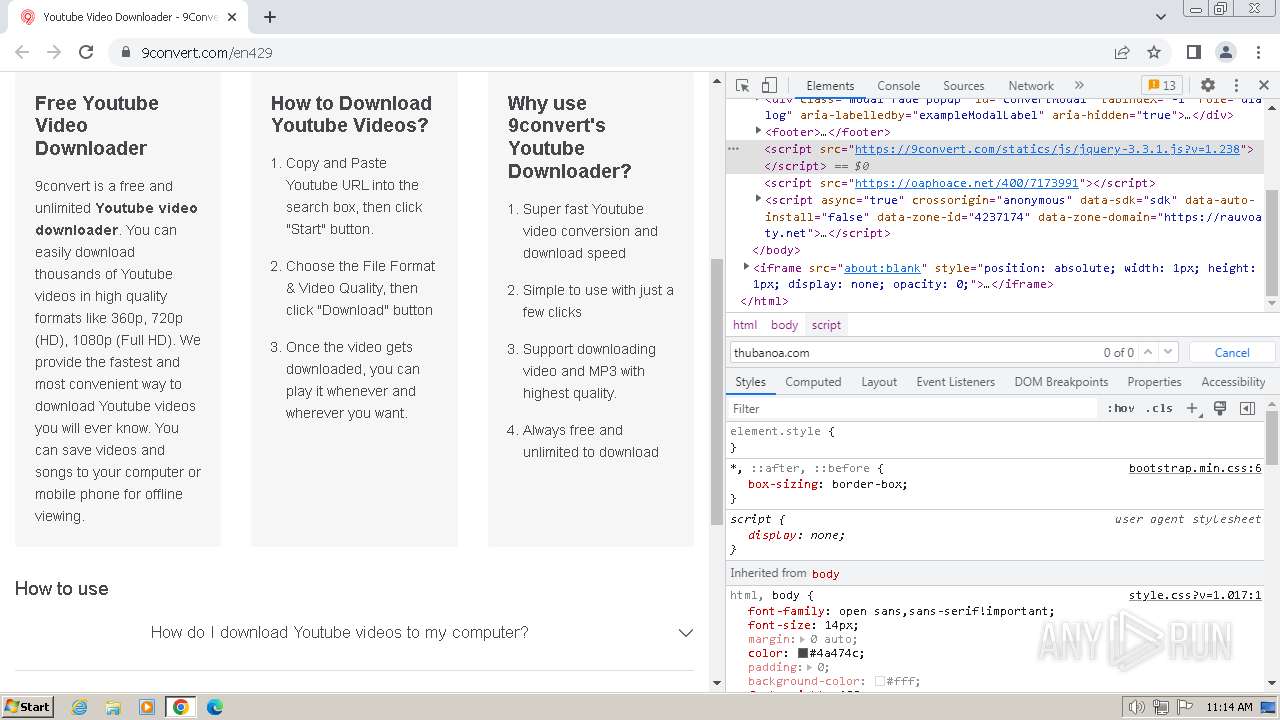Open DevTools settings gear

[1208, 86]
